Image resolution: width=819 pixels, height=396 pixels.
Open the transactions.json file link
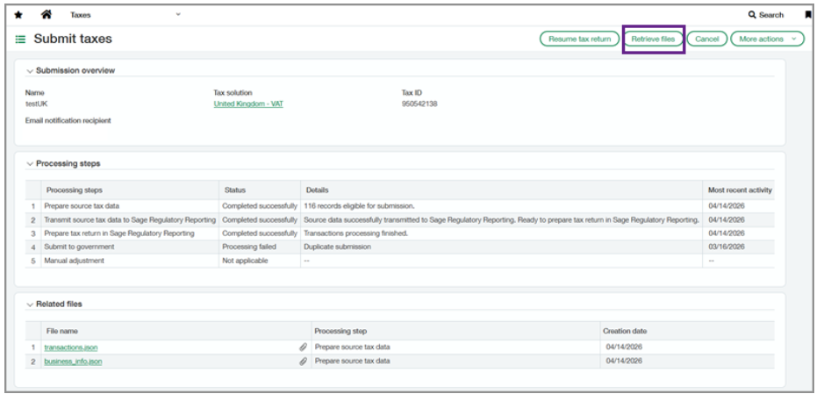pyautogui.click(x=71, y=347)
